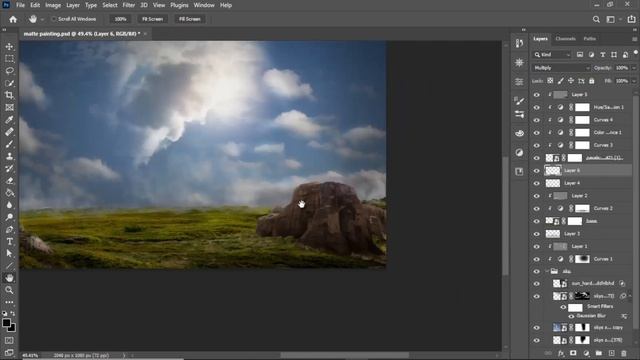This screenshot has height=360, width=640.
Task: Hide Layer 4 visibility eye
Action: 536,183
